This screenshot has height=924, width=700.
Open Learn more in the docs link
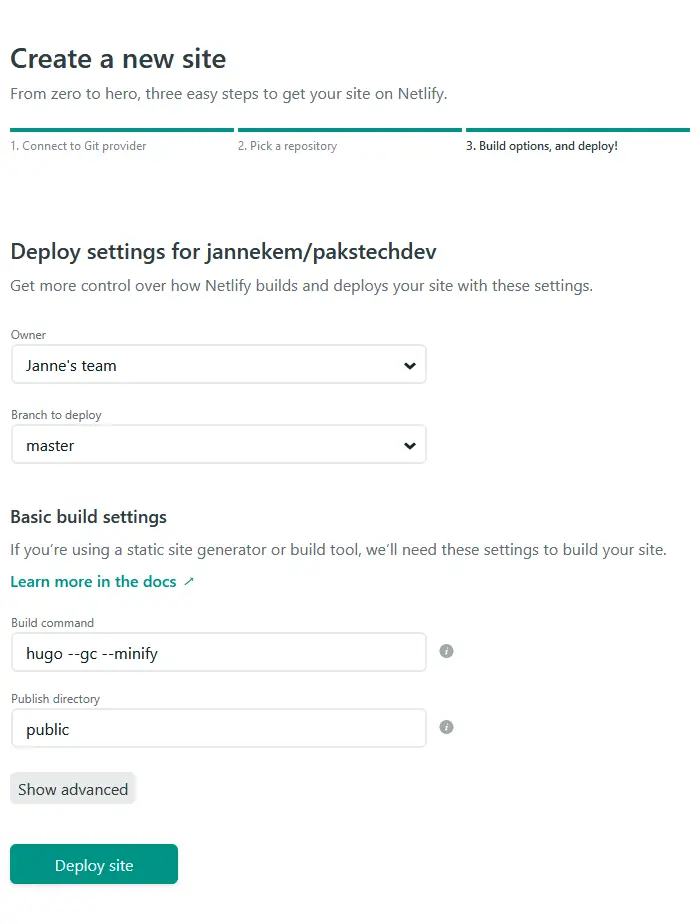tap(93, 582)
